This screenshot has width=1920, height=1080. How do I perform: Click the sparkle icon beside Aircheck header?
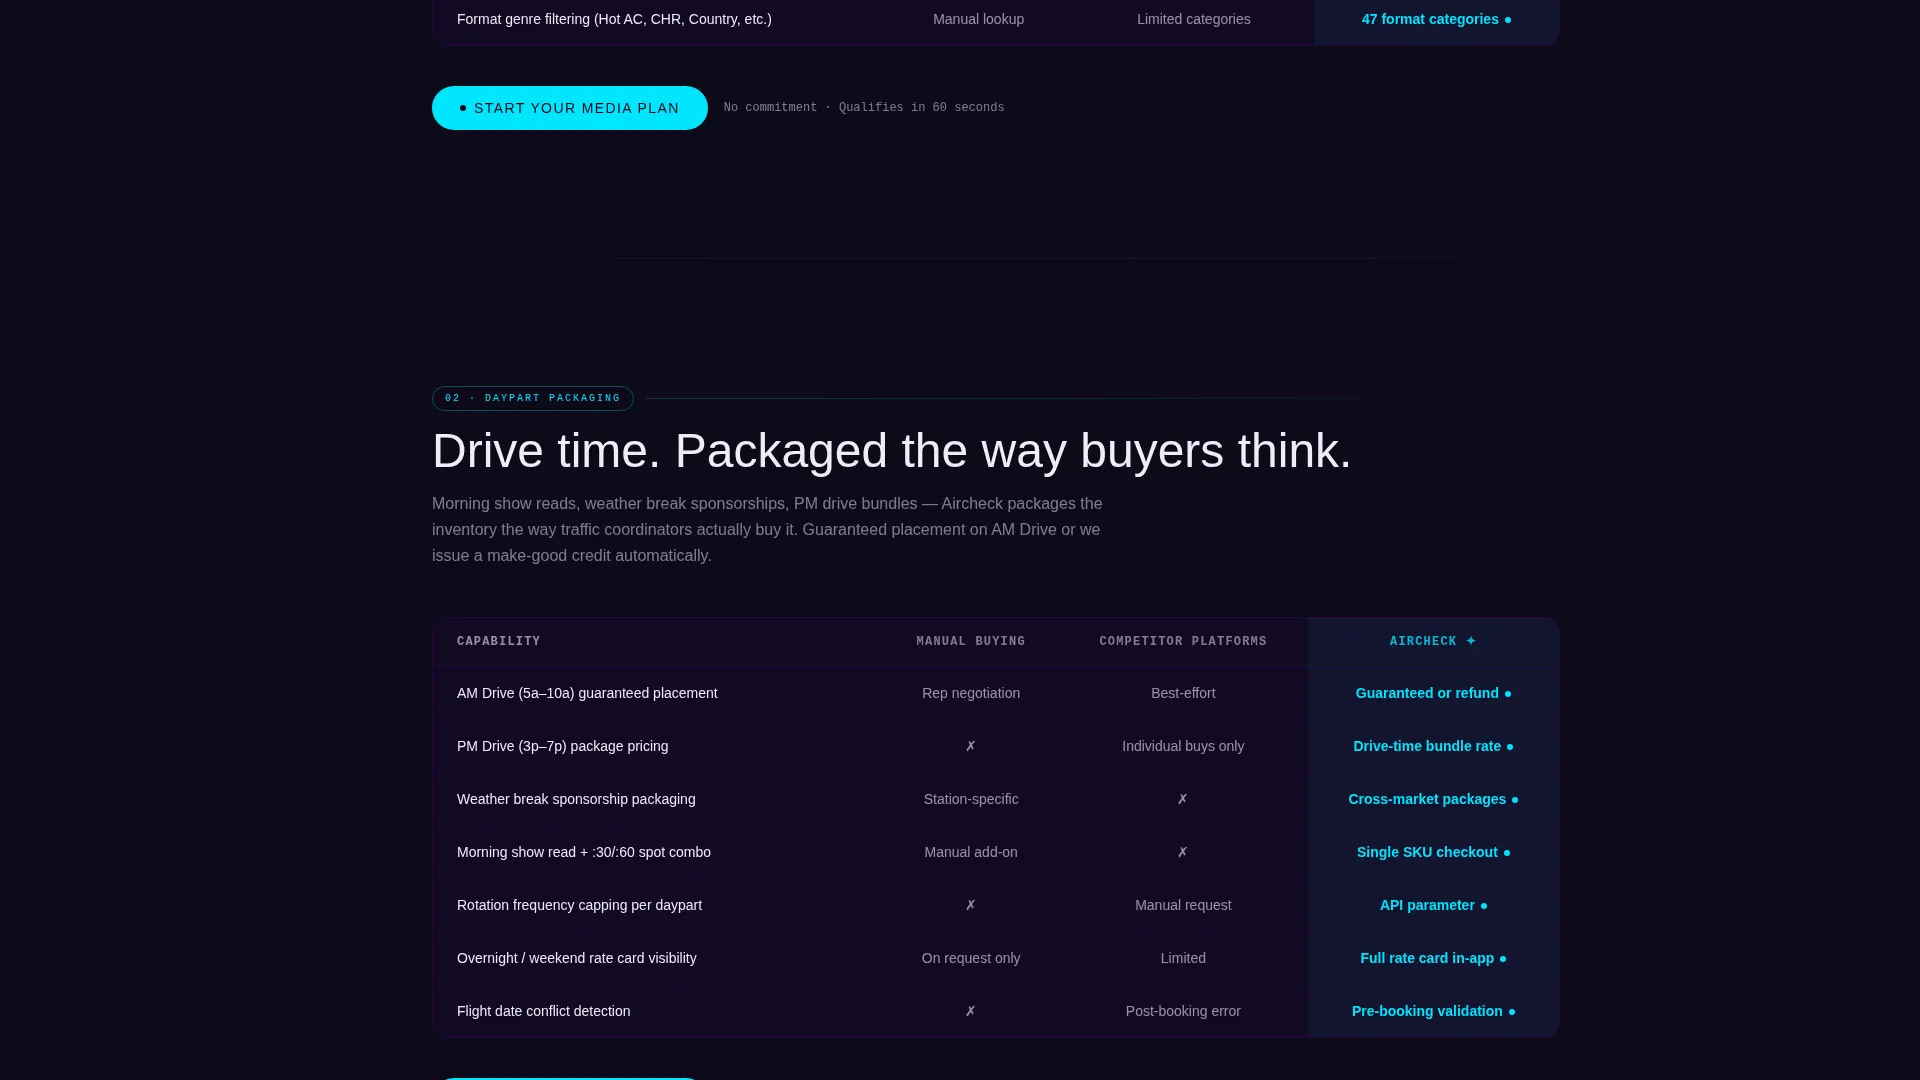click(1471, 641)
